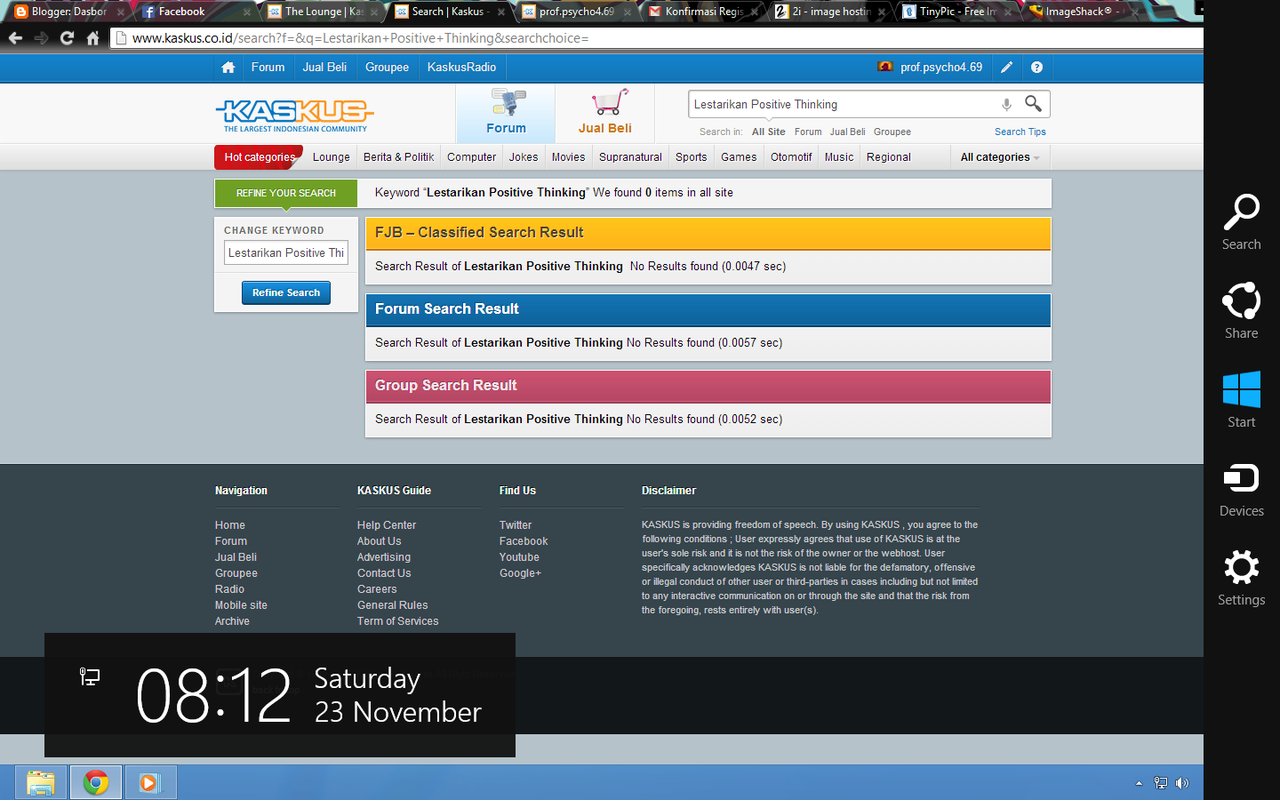
Task: Open the Settings charm
Action: pos(1241,578)
